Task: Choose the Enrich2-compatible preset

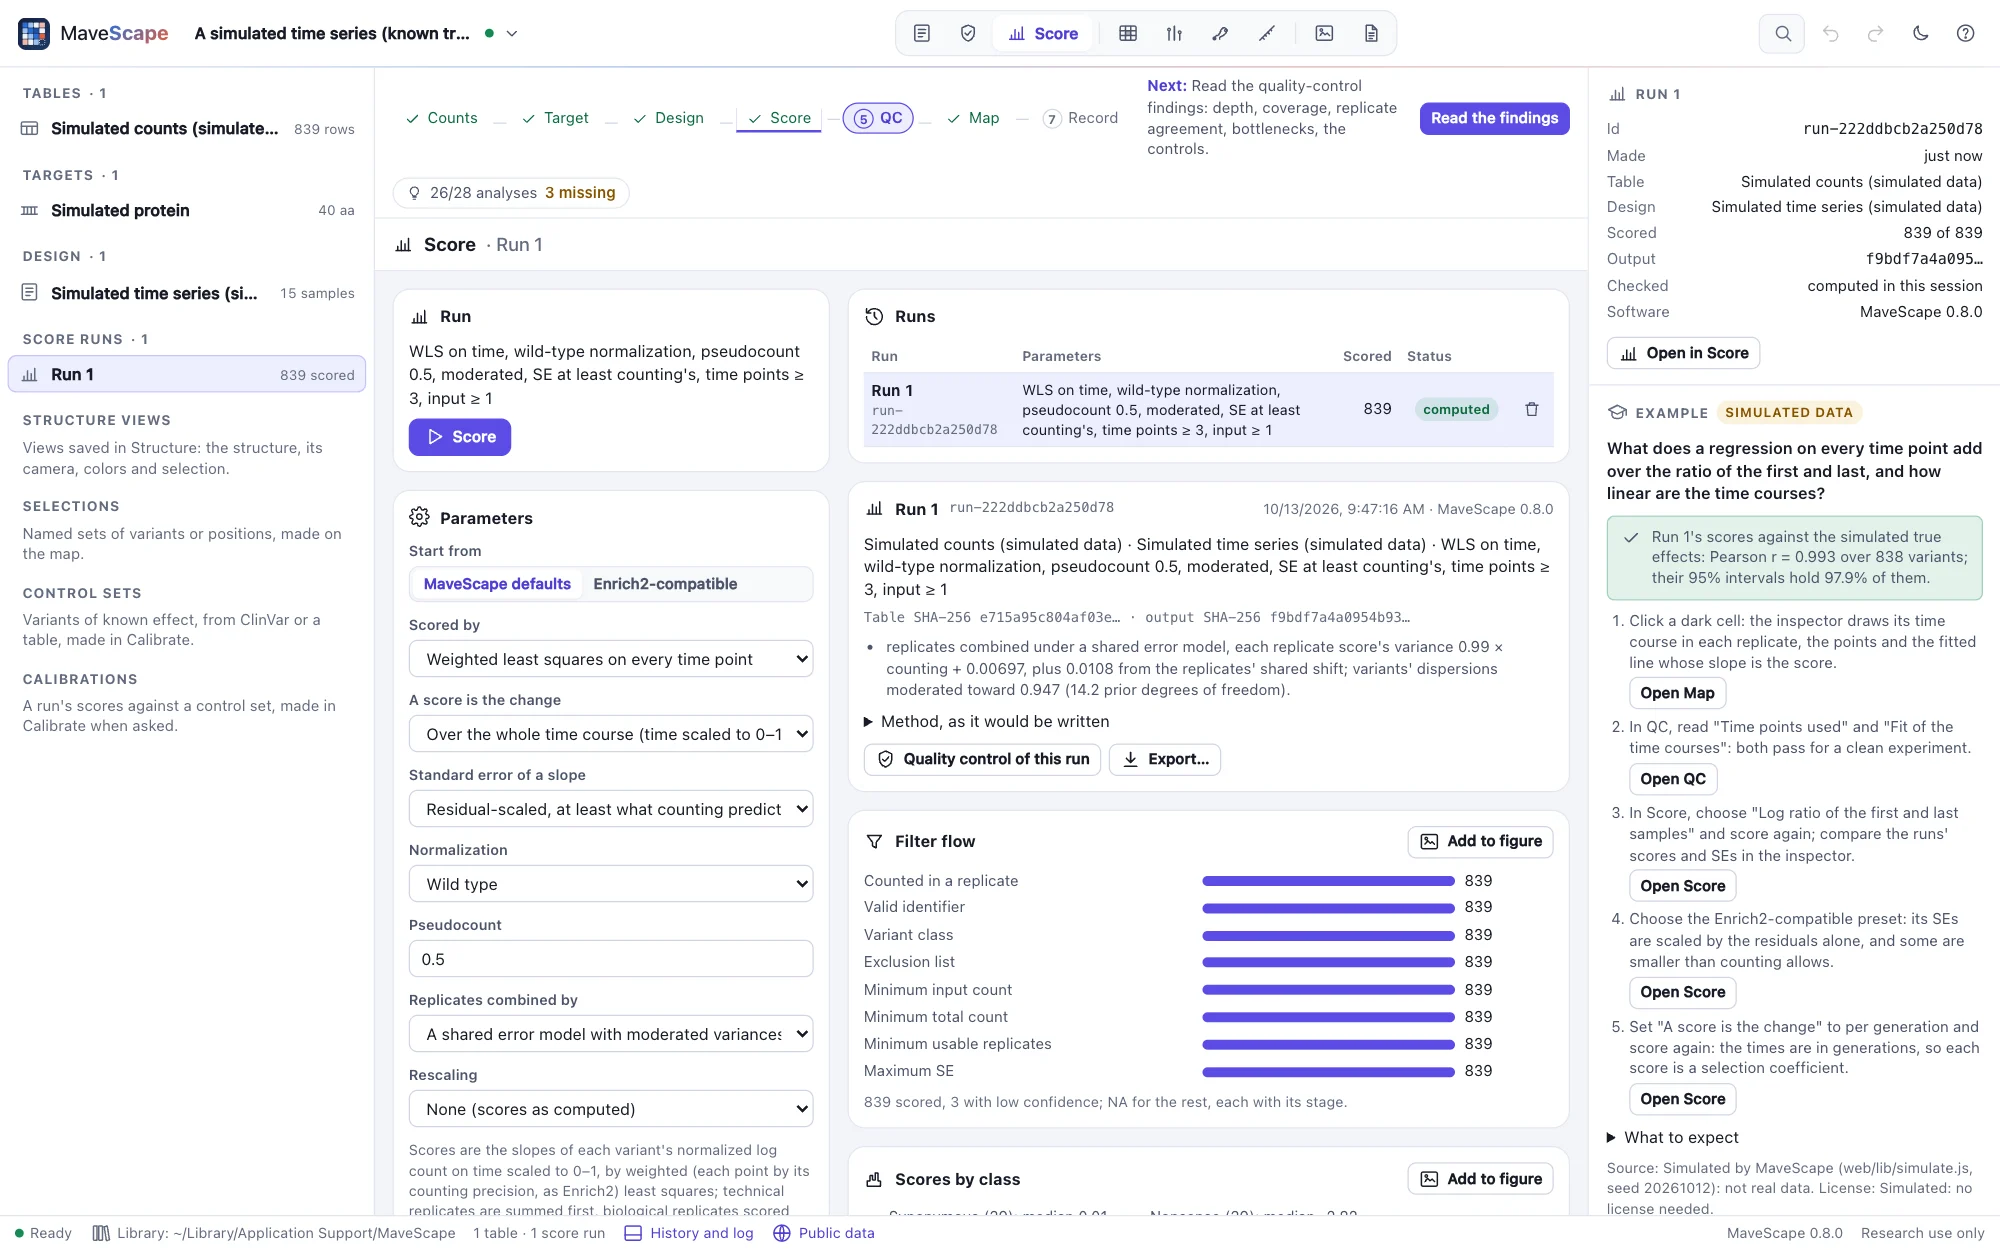Action: tap(665, 584)
